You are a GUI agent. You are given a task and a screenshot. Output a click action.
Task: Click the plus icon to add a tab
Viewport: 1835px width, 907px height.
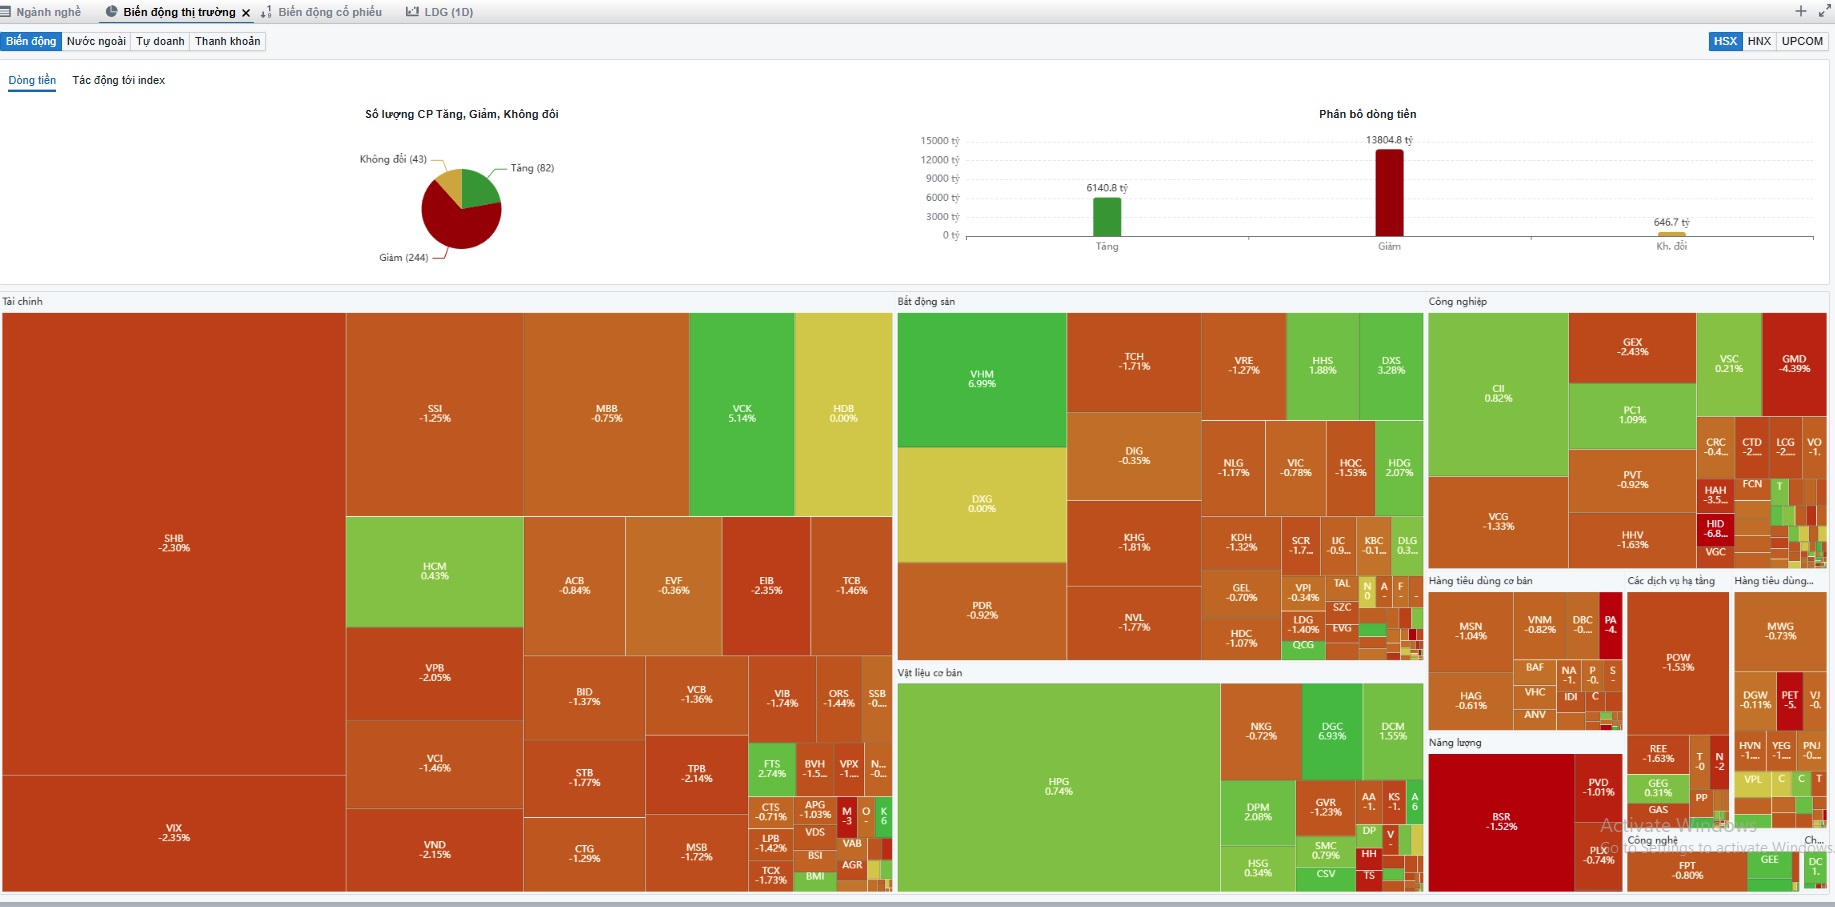click(x=1800, y=11)
